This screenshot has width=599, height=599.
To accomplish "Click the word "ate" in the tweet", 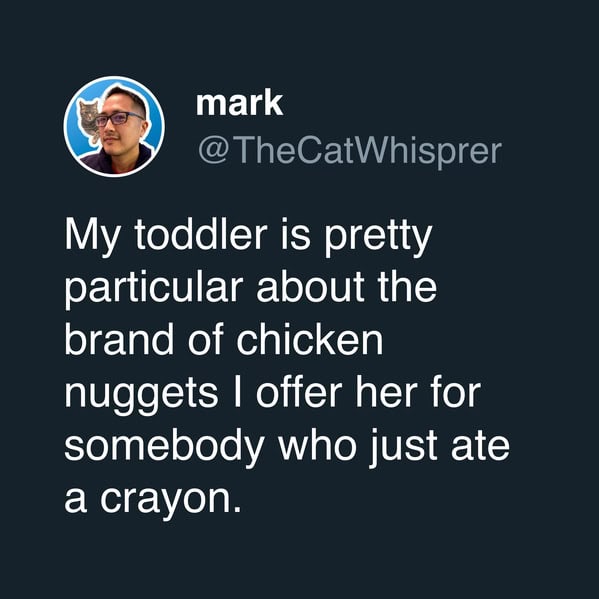I will pyautogui.click(x=481, y=447).
